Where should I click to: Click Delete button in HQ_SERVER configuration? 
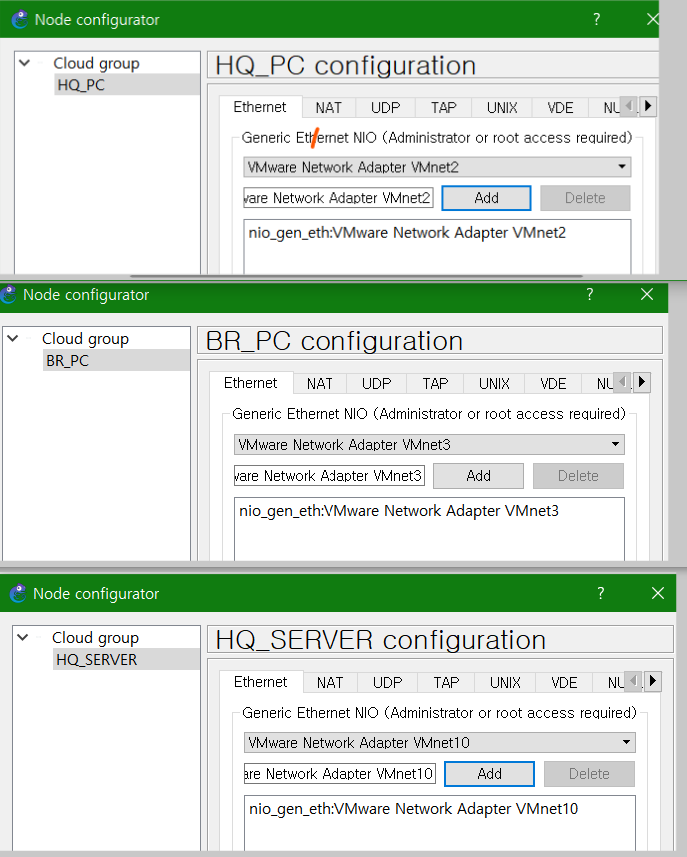coord(589,774)
